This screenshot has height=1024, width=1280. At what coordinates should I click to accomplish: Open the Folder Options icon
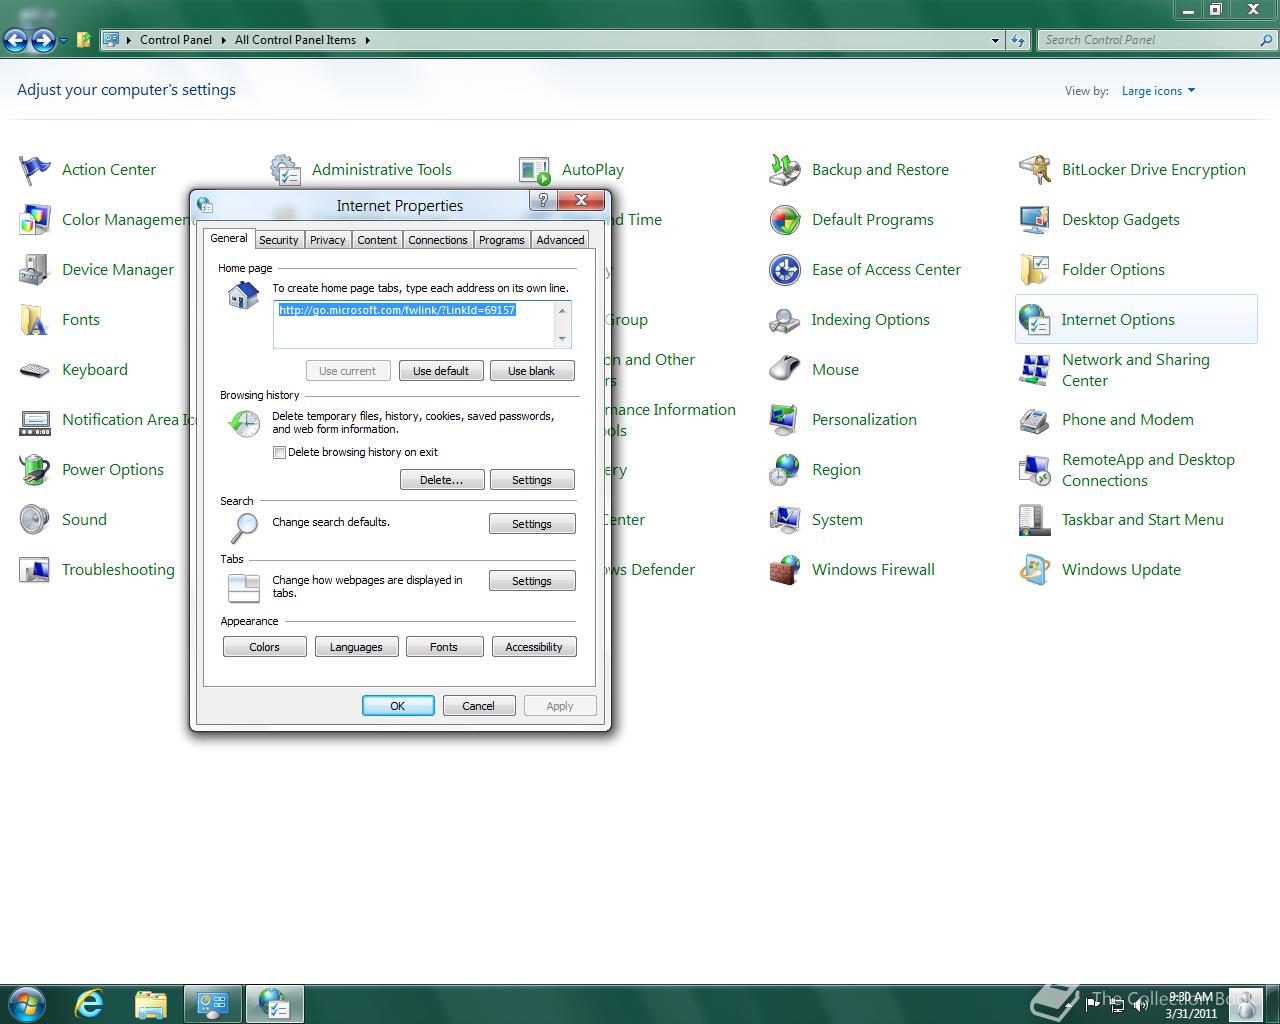1035,270
